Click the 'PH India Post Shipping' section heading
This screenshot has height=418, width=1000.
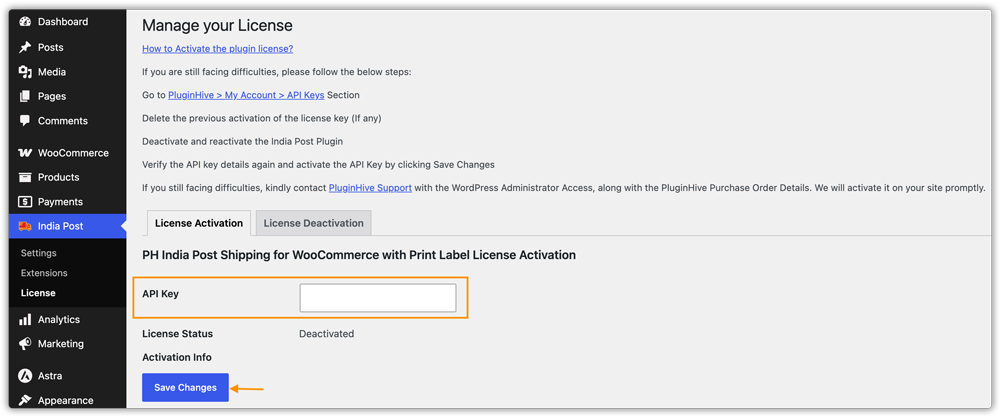[359, 255]
